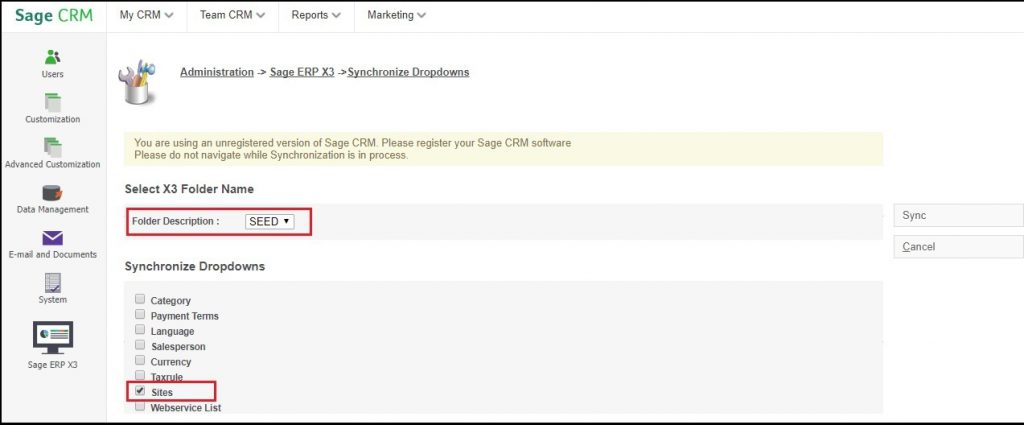This screenshot has width=1024, height=425.
Task: Expand the Reports menu
Action: tap(316, 15)
